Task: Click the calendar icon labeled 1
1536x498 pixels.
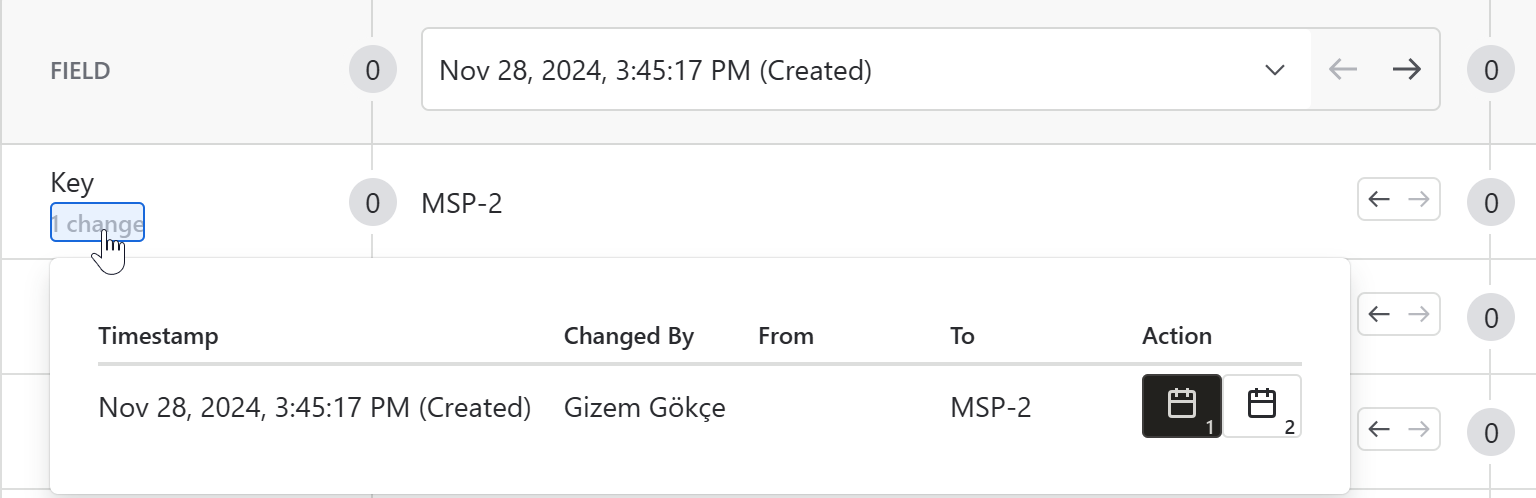Action: 1181,406
